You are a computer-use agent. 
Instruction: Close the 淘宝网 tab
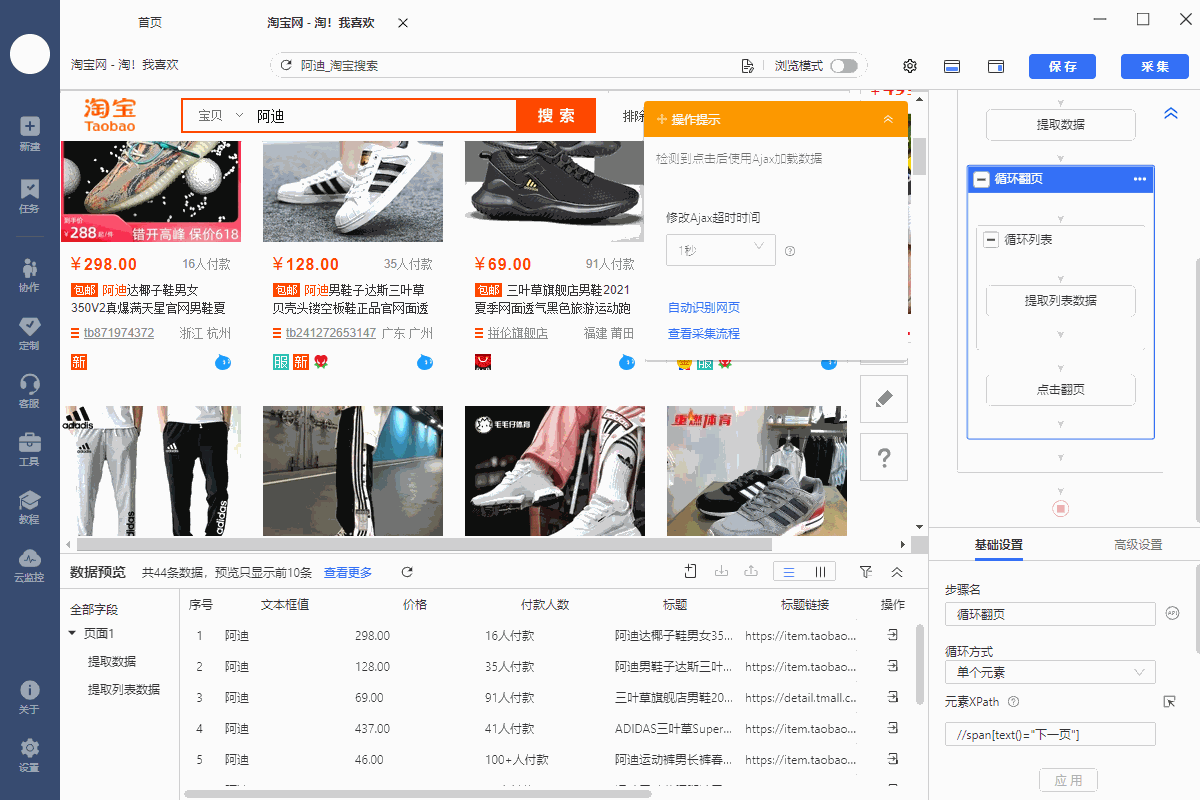[x=402, y=22]
